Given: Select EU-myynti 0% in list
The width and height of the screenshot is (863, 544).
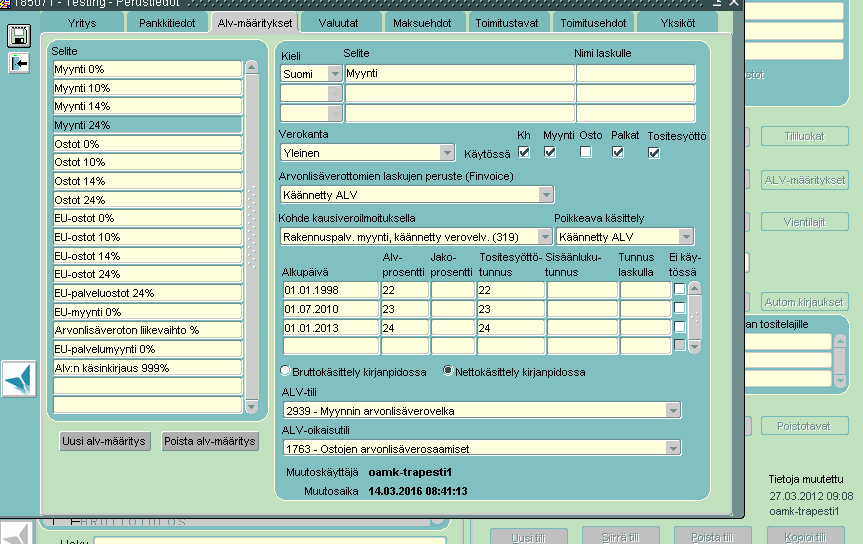Looking at the screenshot, I should tap(148, 312).
